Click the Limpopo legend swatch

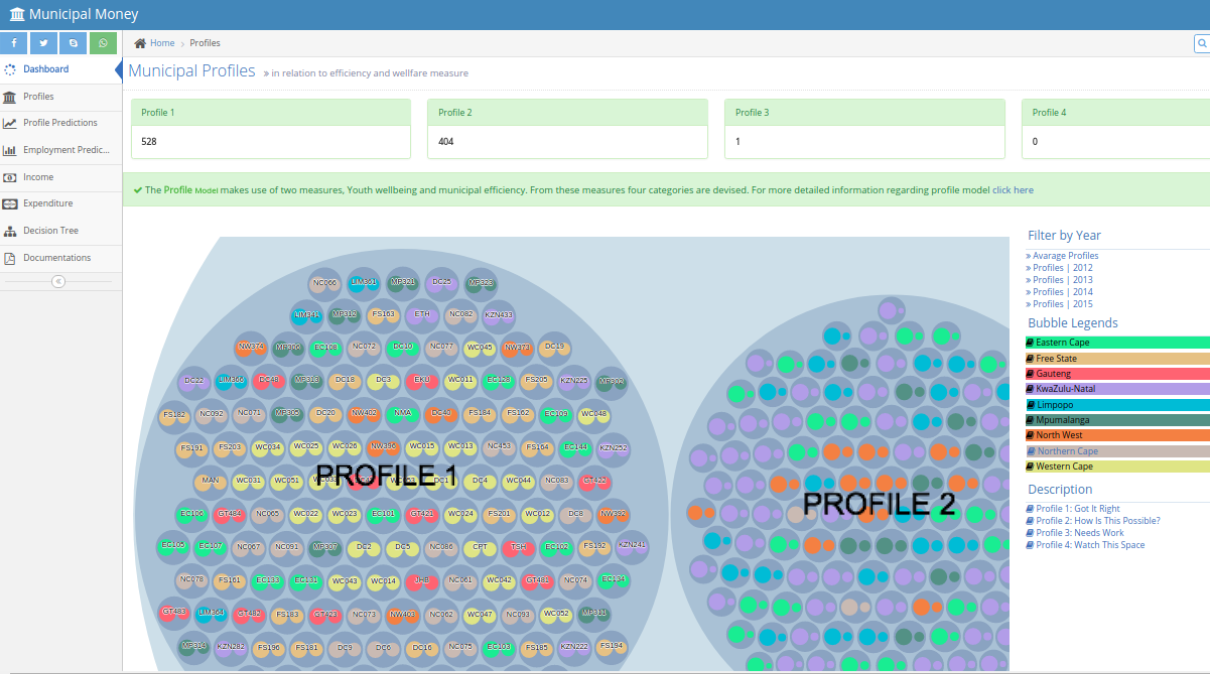(x=1118, y=405)
